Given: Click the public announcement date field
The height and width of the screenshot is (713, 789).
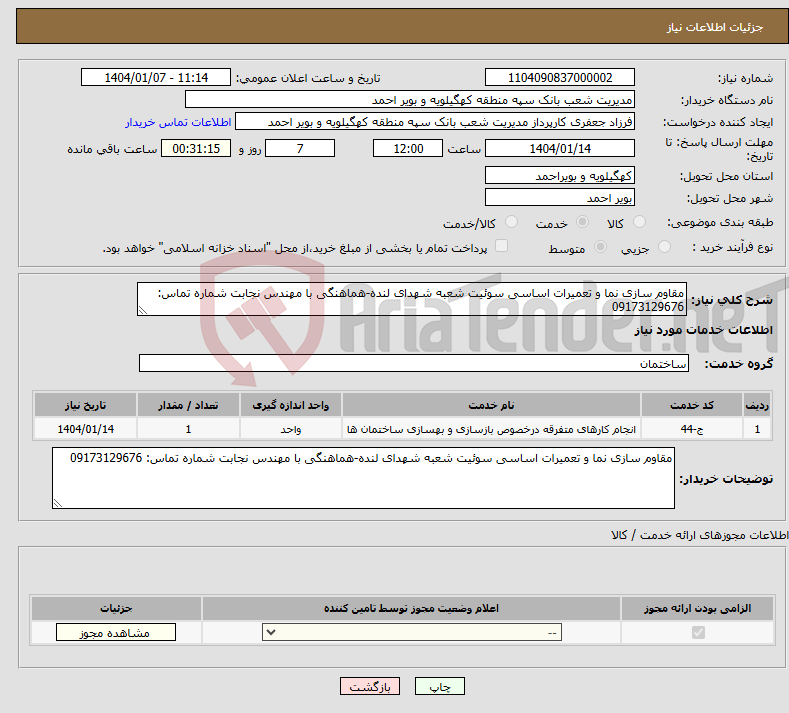Looking at the screenshot, I should click(156, 77).
